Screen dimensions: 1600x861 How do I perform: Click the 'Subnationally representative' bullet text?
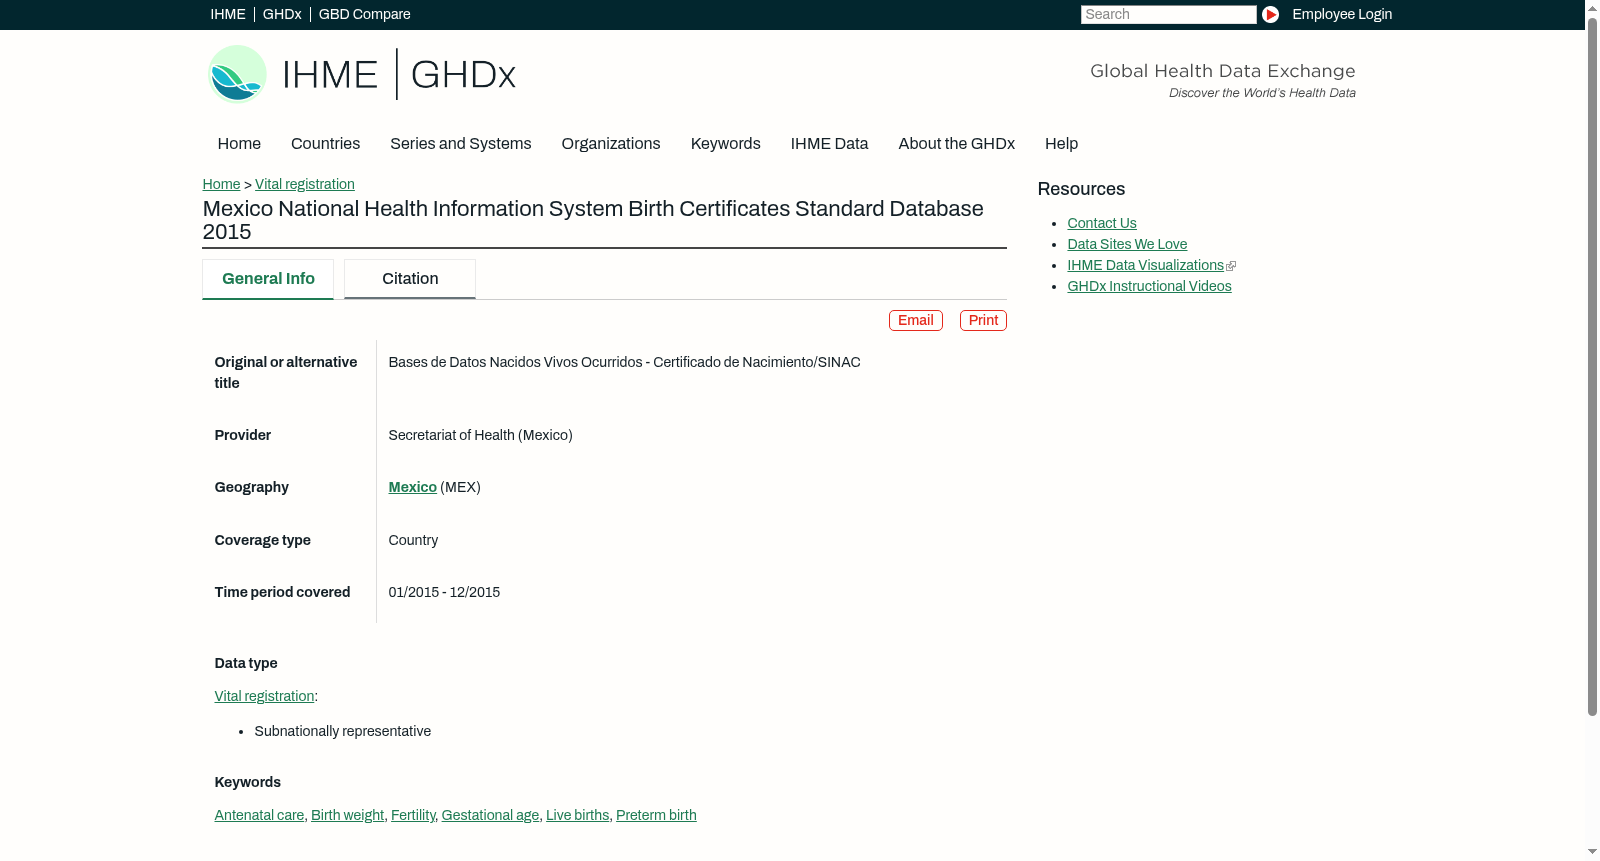(x=342, y=731)
